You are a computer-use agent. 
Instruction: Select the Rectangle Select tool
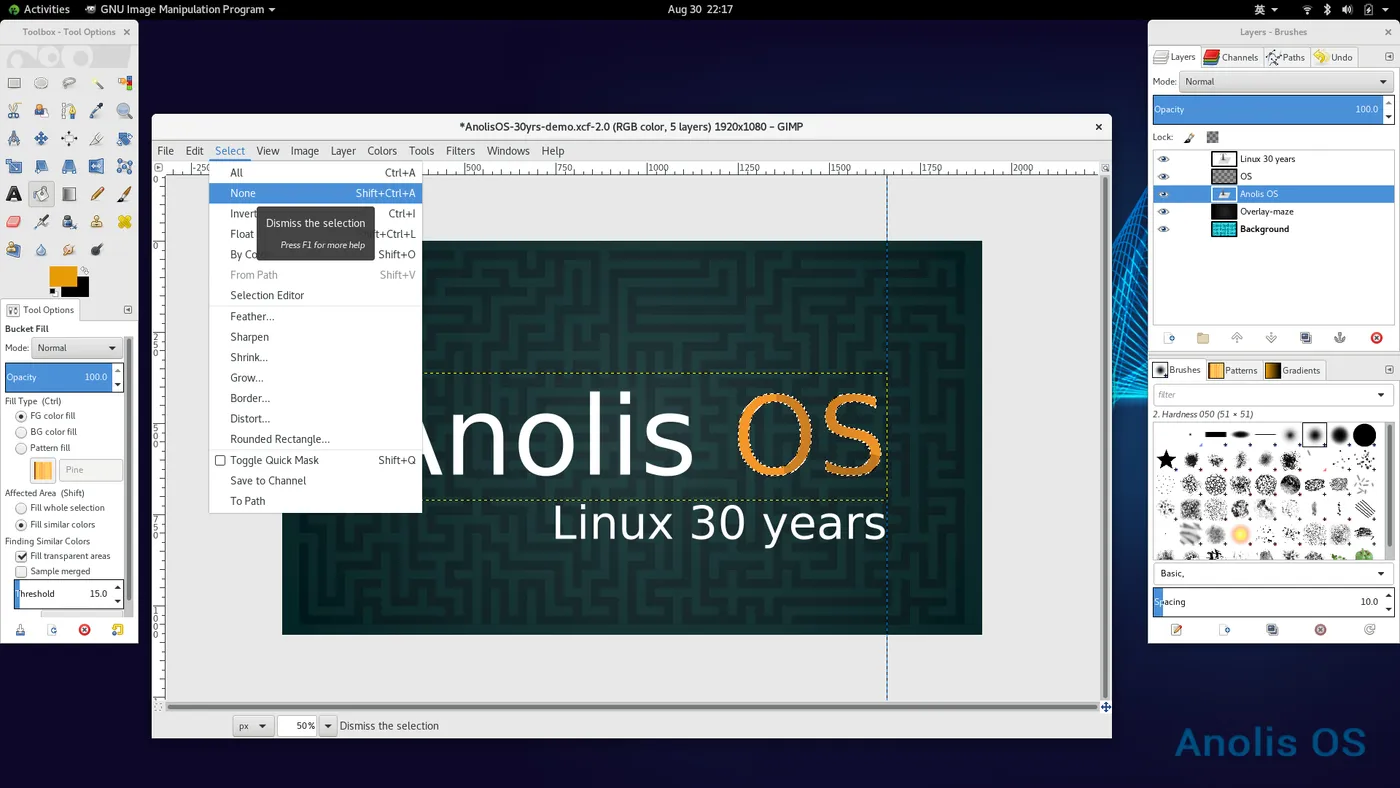[14, 84]
